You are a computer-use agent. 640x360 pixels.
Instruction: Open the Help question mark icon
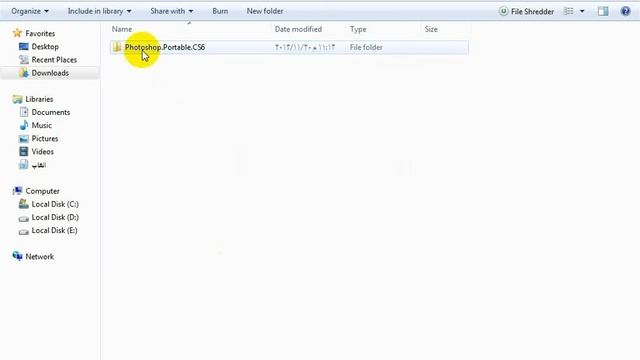click(625, 11)
